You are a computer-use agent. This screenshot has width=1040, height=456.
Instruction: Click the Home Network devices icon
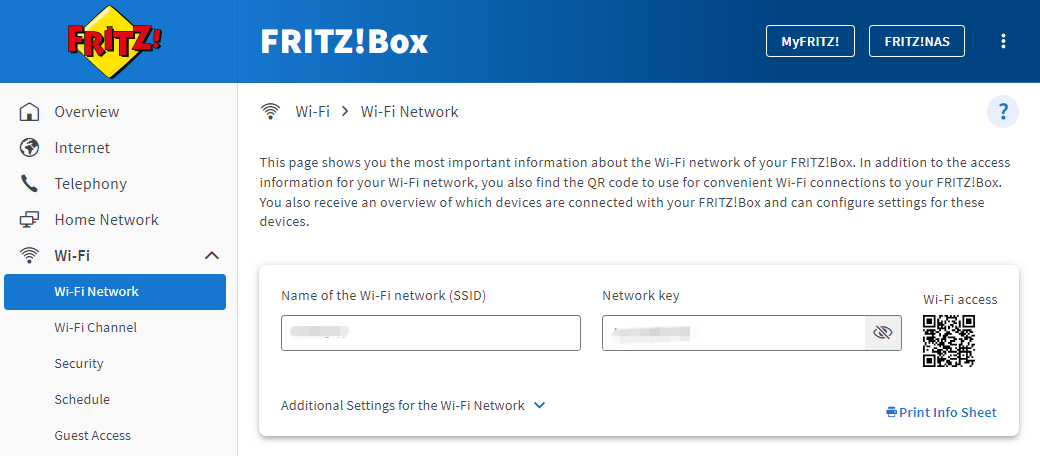(x=30, y=220)
